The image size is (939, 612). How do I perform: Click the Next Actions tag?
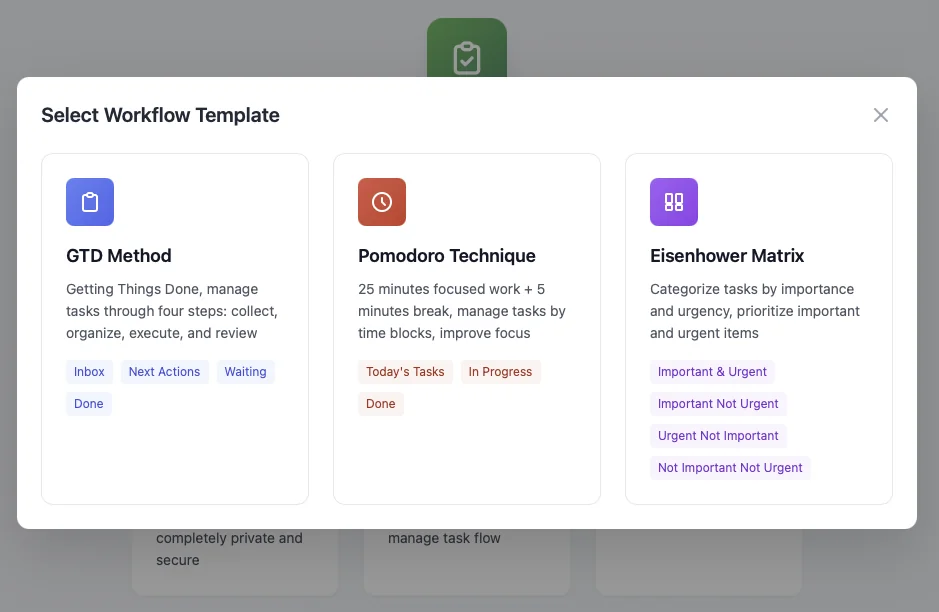click(165, 372)
